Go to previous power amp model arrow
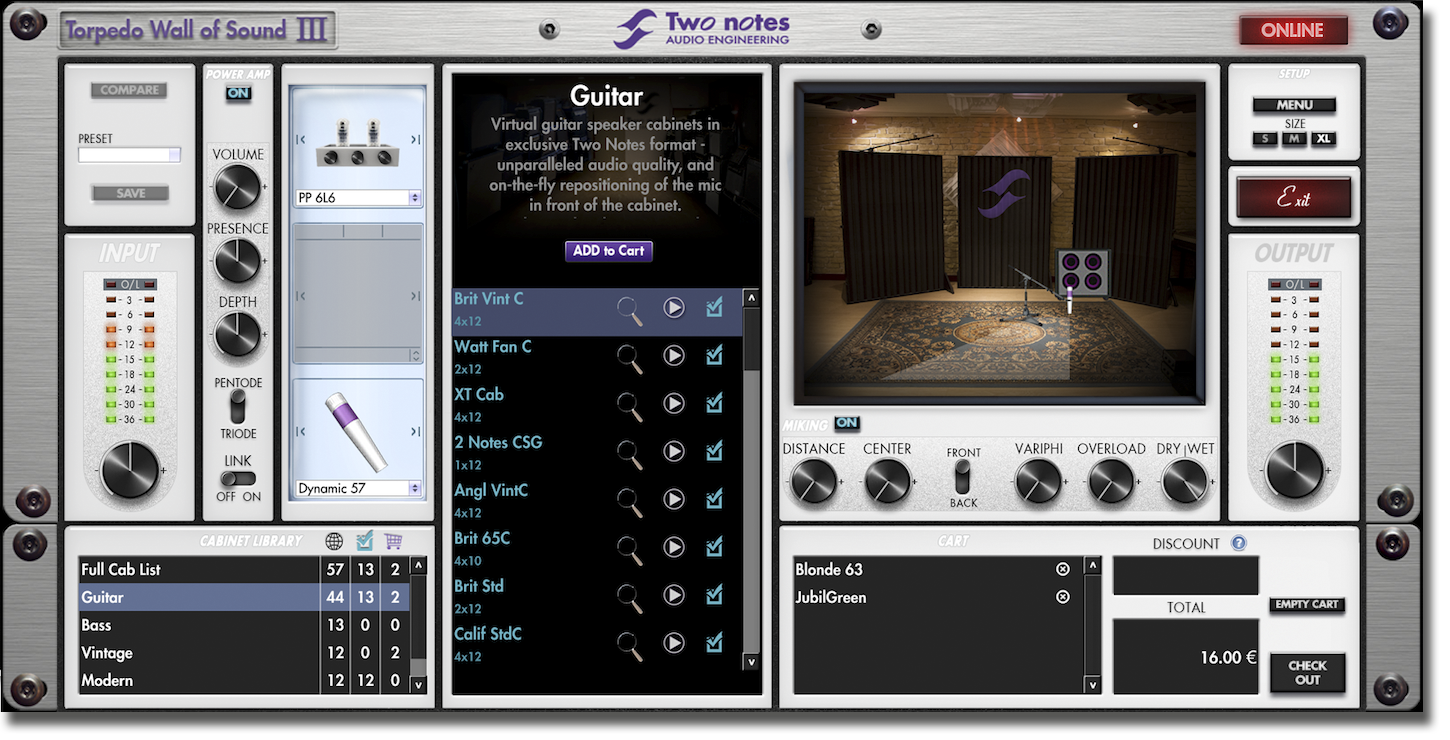Image resolution: width=1450 pixels, height=740 pixels. tap(300, 140)
